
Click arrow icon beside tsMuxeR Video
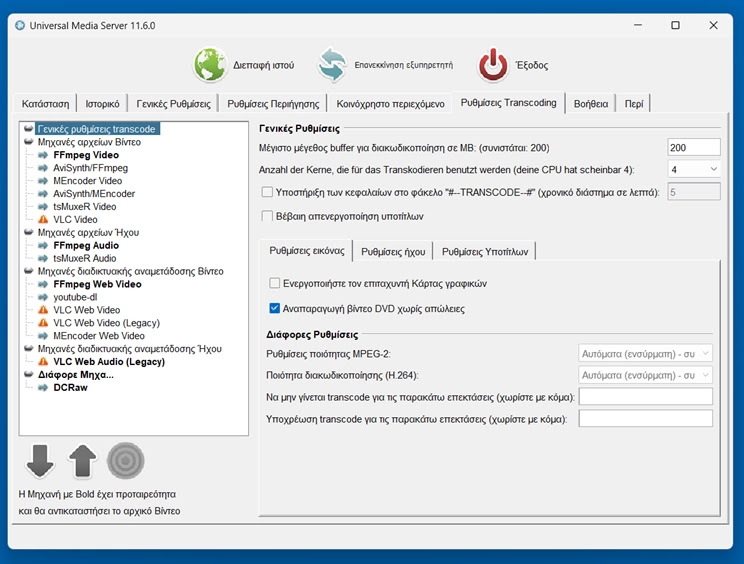click(43, 207)
